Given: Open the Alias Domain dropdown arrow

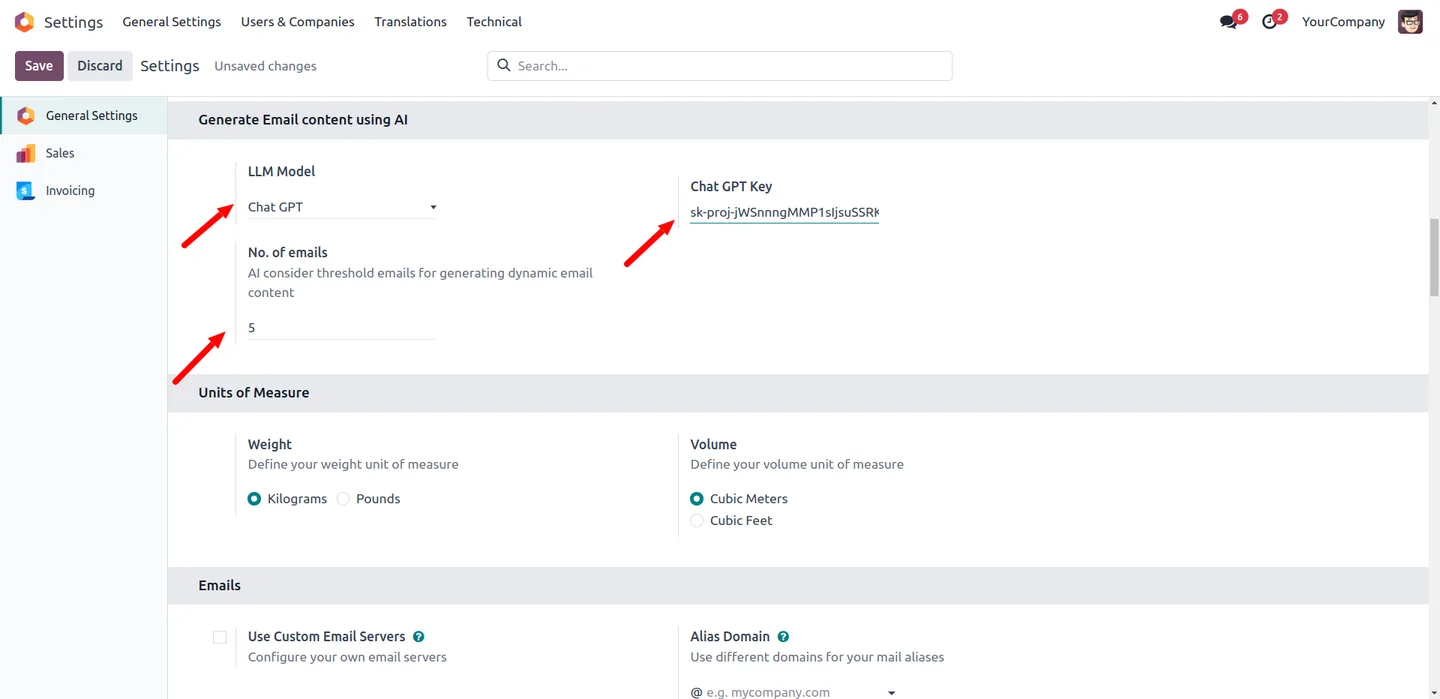Looking at the screenshot, I should coord(891,692).
